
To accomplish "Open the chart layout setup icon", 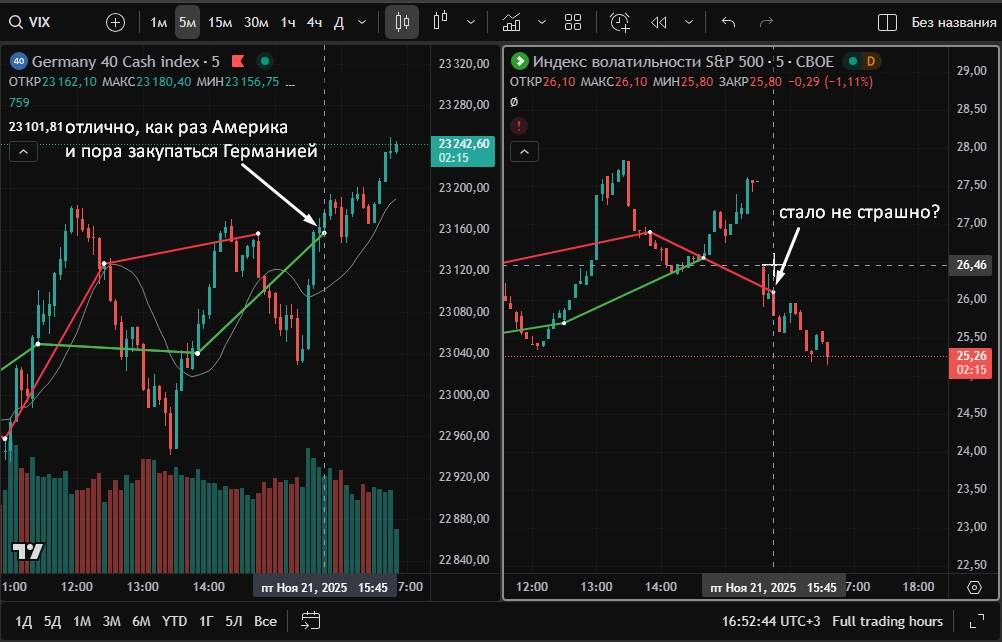I will pos(886,22).
